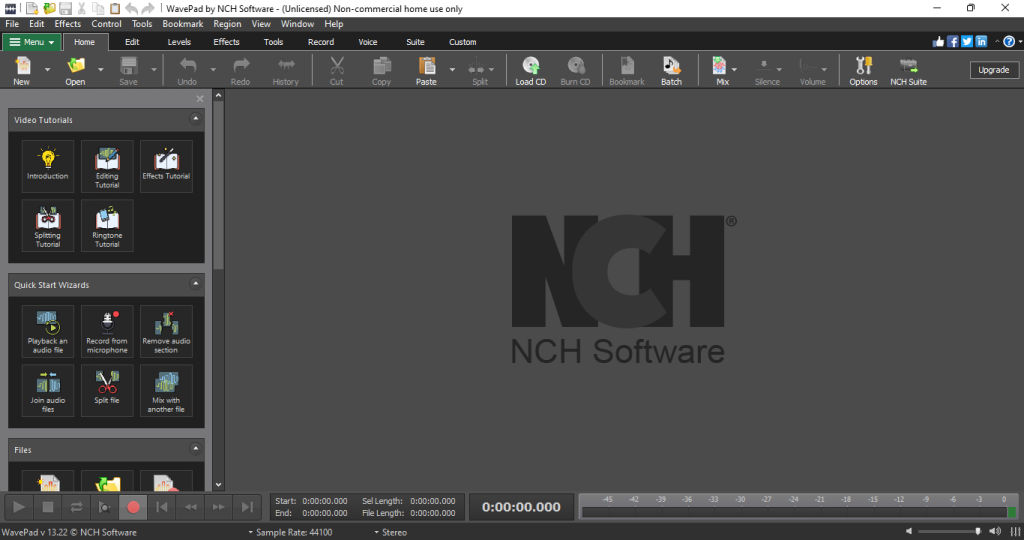
Task: Launch the Join audio files wizard
Action: 48,389
